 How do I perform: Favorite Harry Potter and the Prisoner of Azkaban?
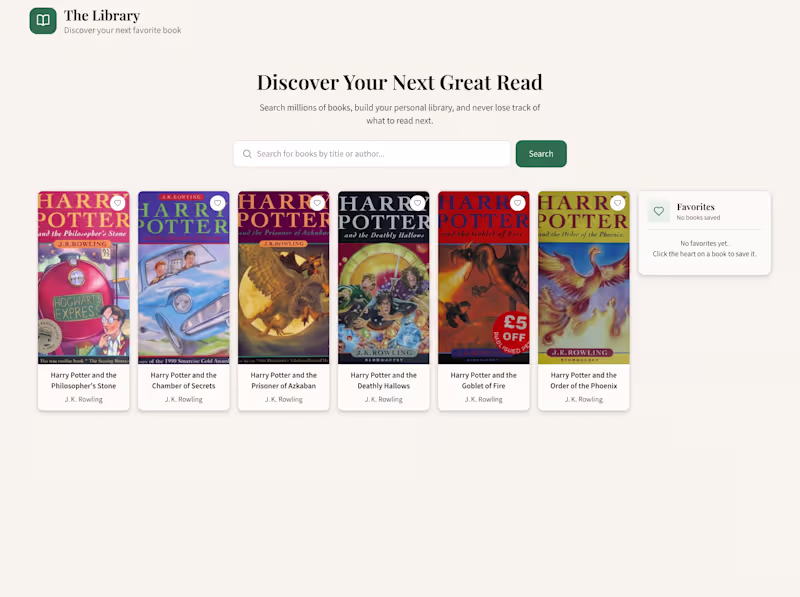point(318,203)
